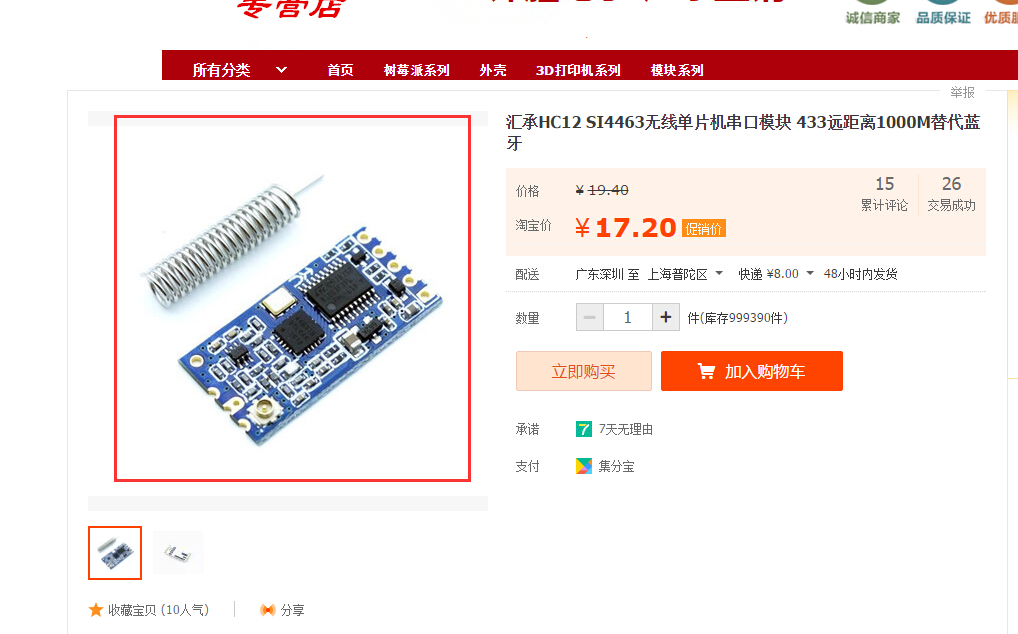
Task: Open the 模块系列 navigation item
Action: (677, 70)
